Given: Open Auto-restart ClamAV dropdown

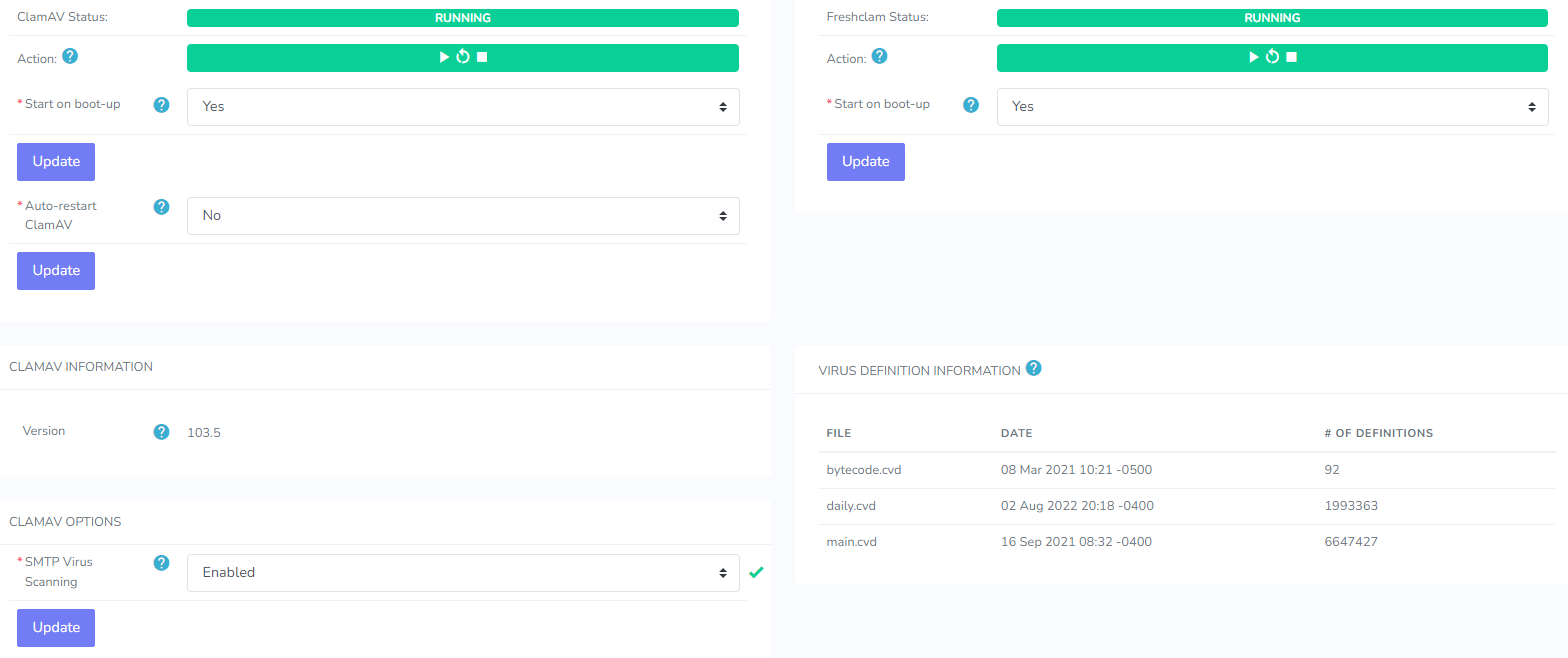Looking at the screenshot, I should click(x=463, y=215).
